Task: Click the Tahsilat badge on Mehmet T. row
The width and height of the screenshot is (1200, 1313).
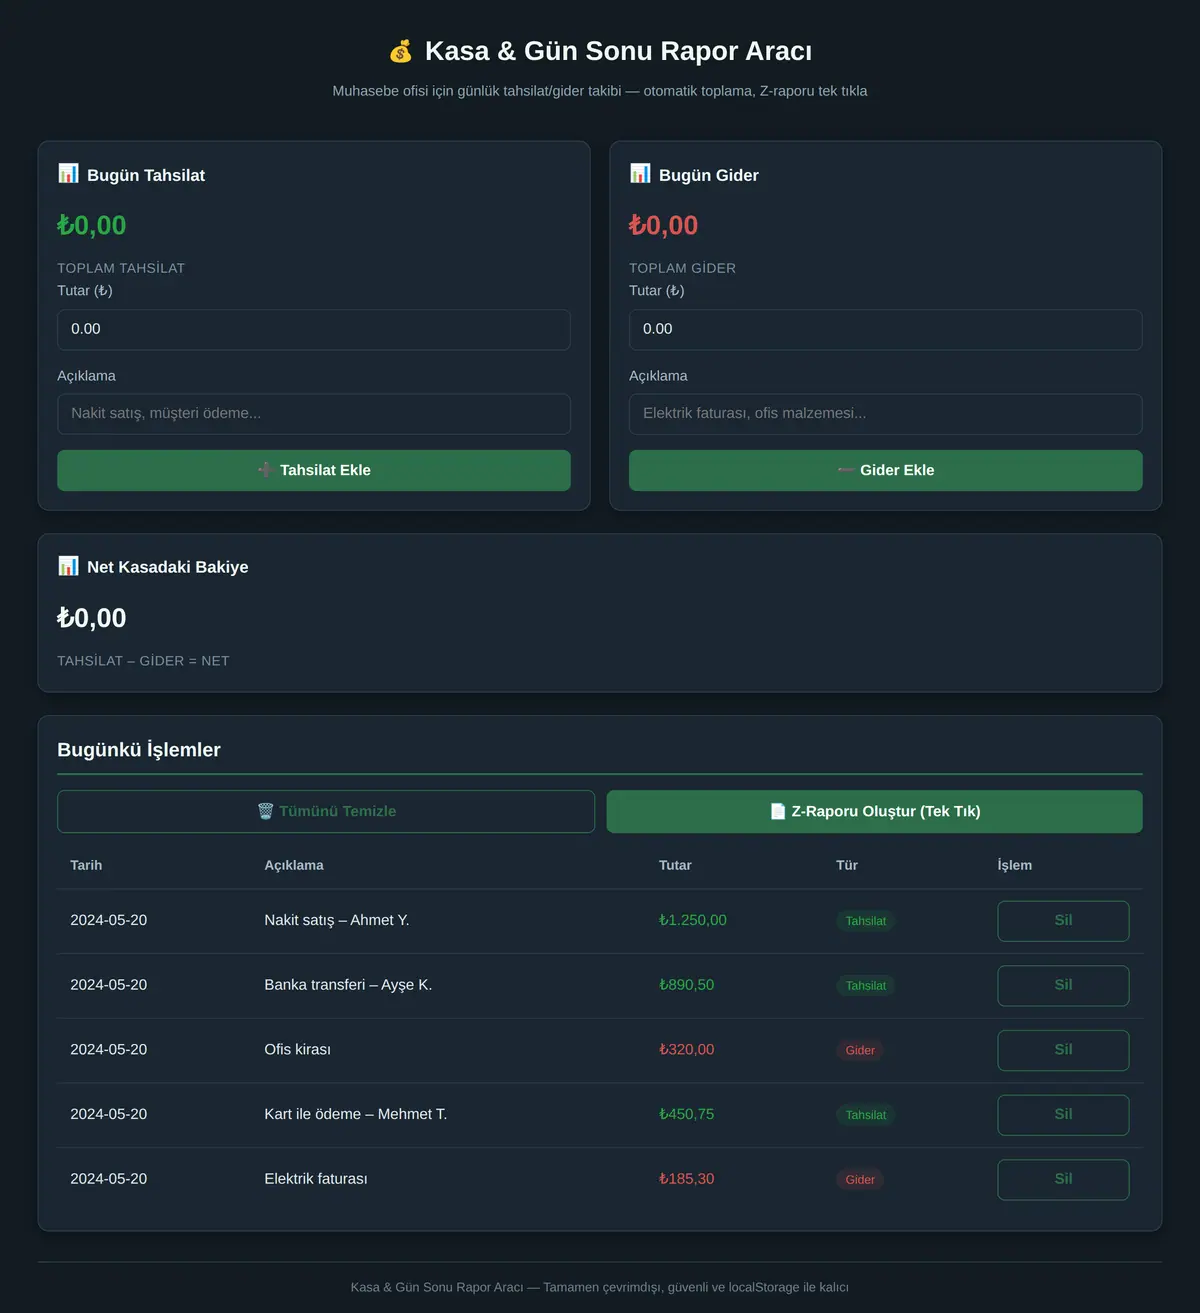Action: (x=866, y=1115)
